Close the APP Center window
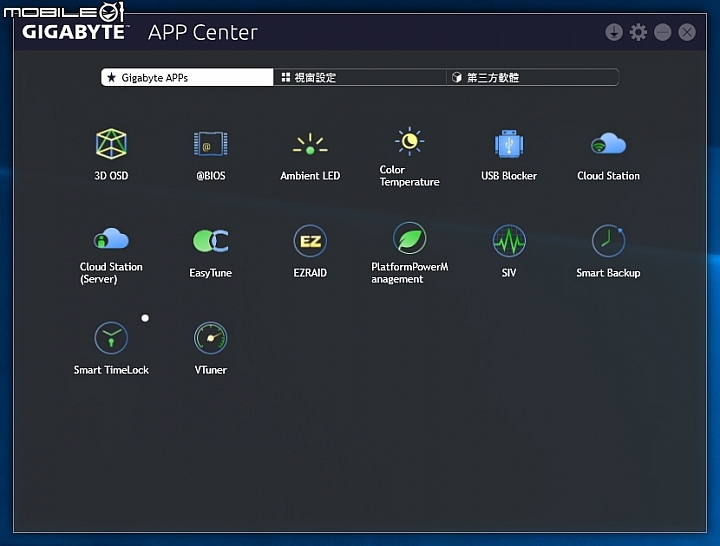Screen dimensions: 720x546 point(687,32)
